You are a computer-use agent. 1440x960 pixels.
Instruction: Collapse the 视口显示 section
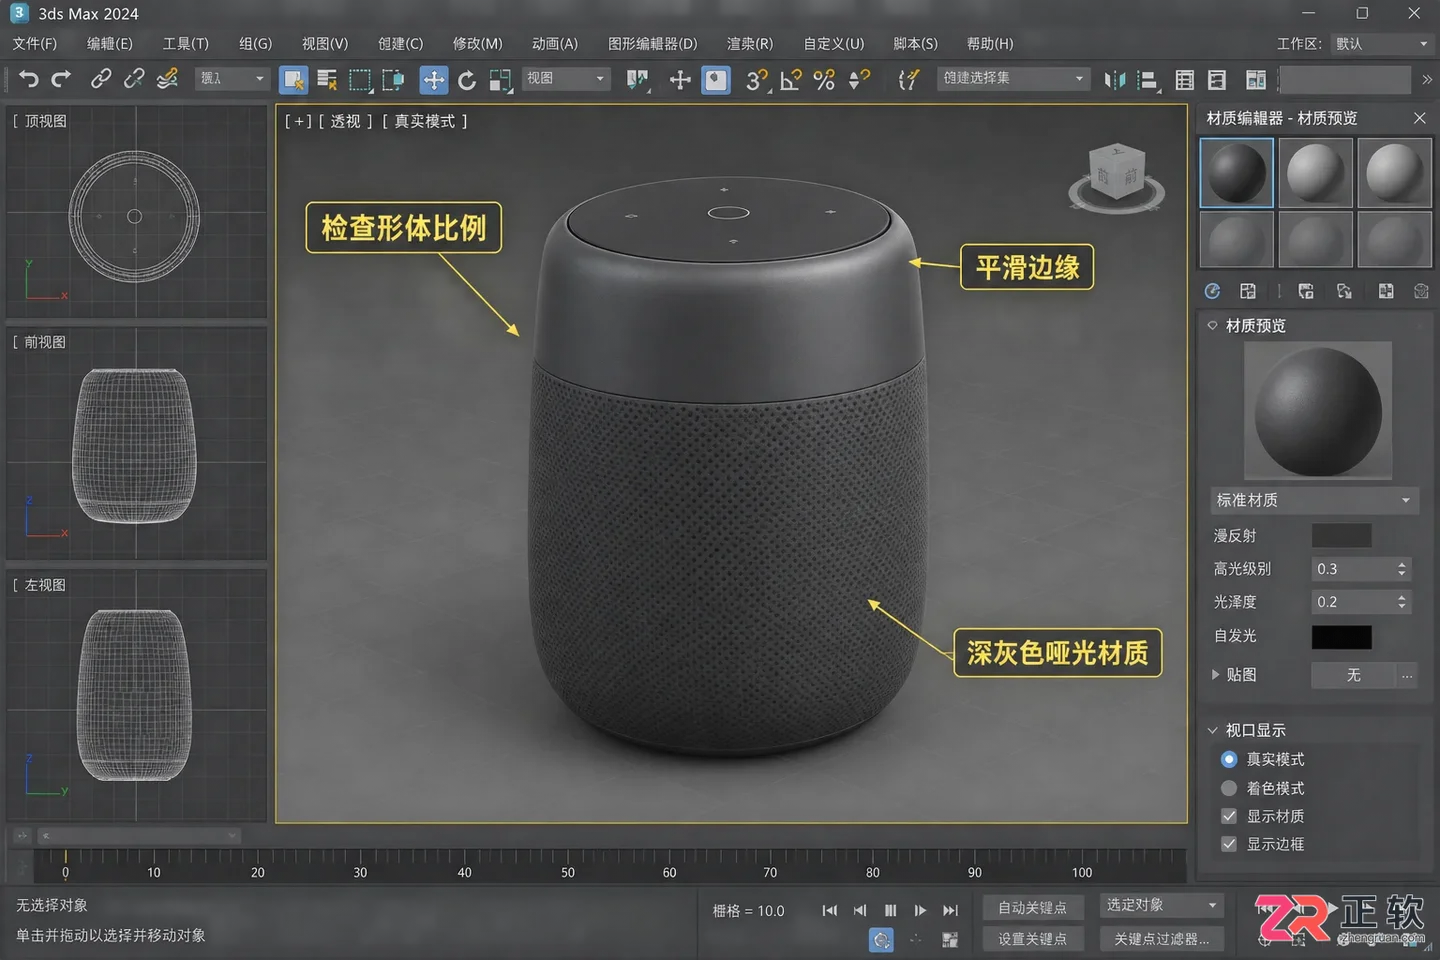(1212, 730)
